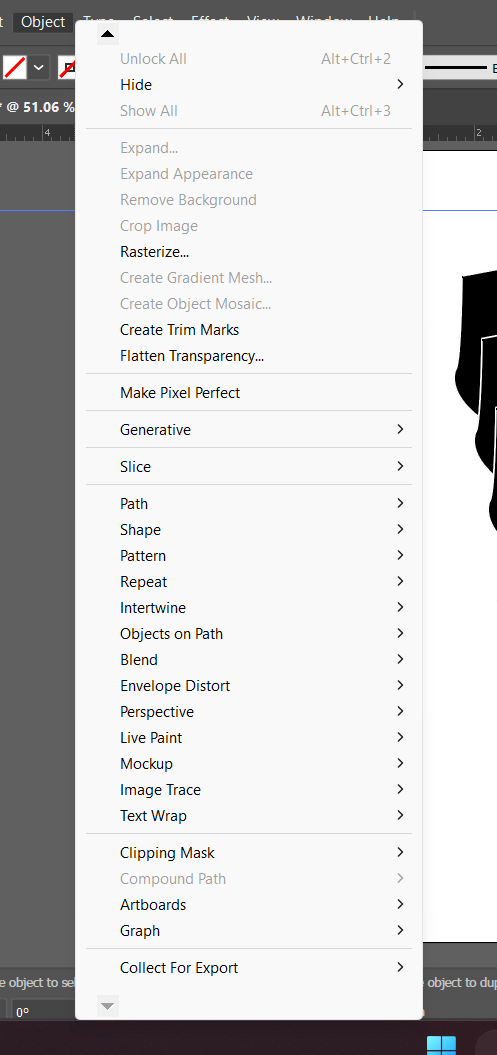Select the Fill swatch with red slash

click(15, 68)
